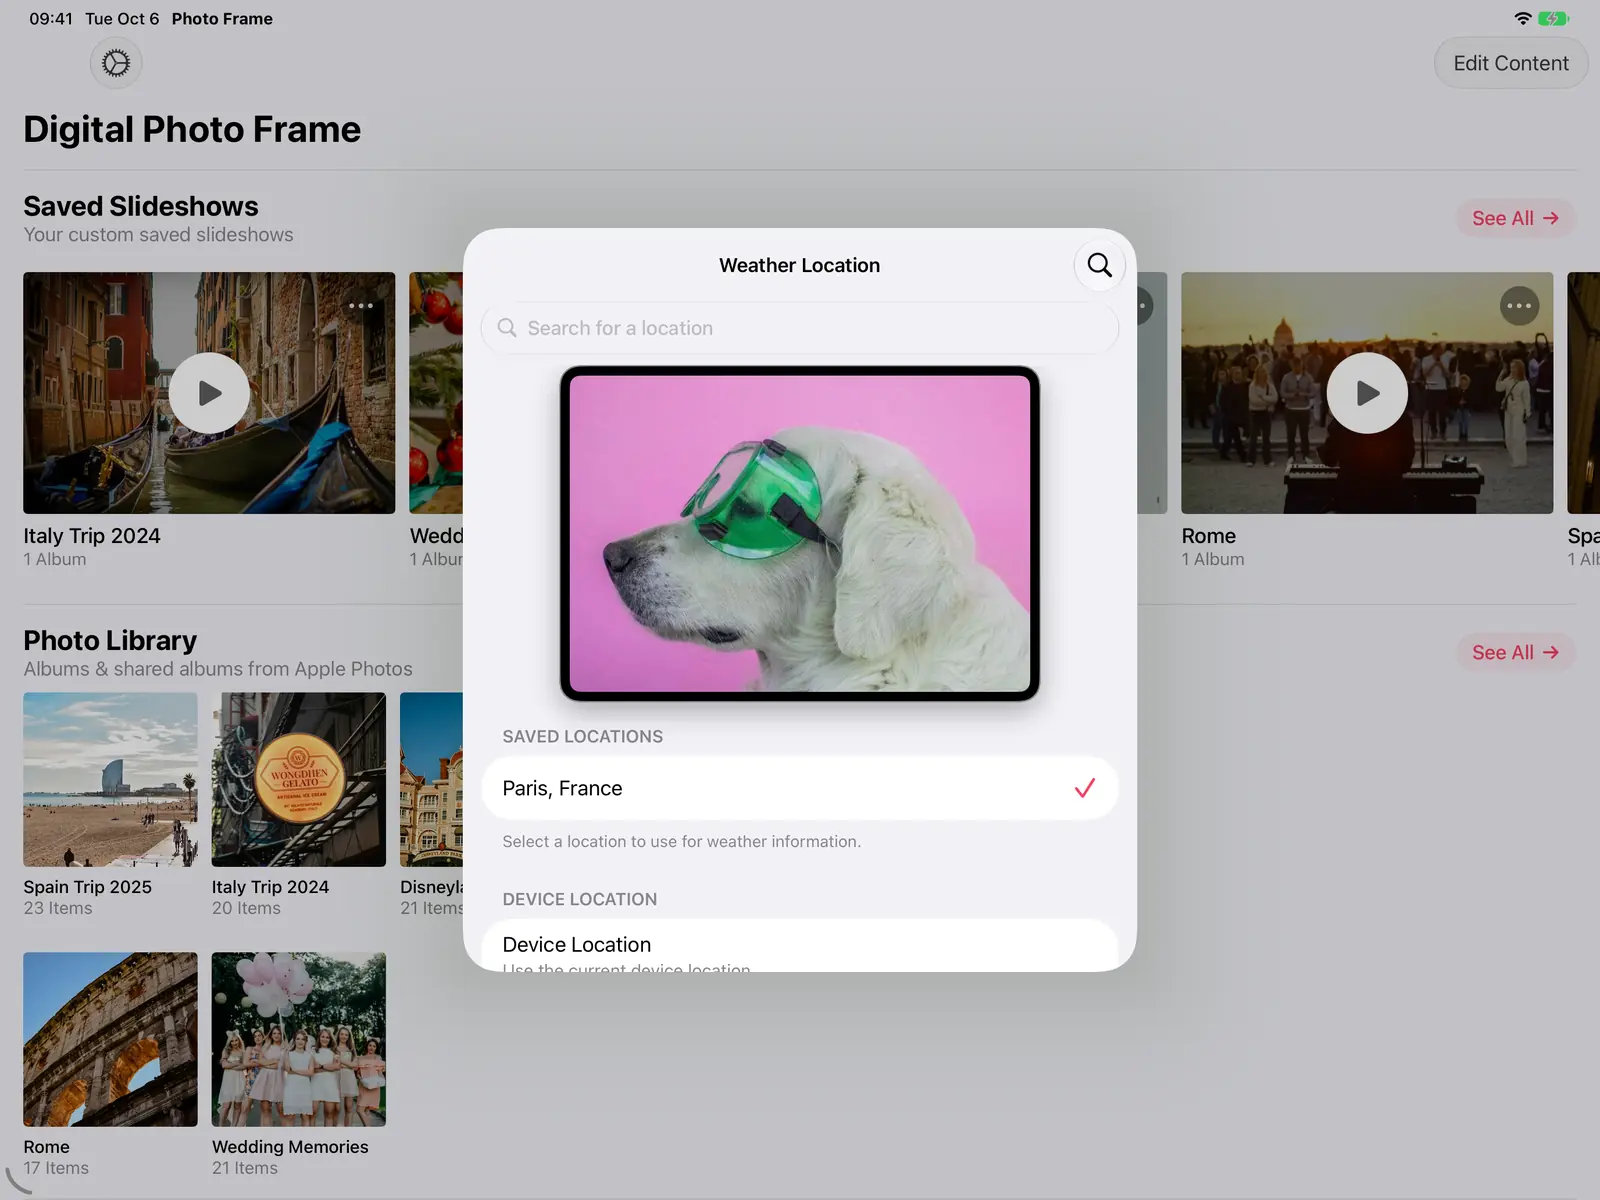The image size is (1600, 1200).
Task: Choose the Device Location option
Action: tap(800, 946)
